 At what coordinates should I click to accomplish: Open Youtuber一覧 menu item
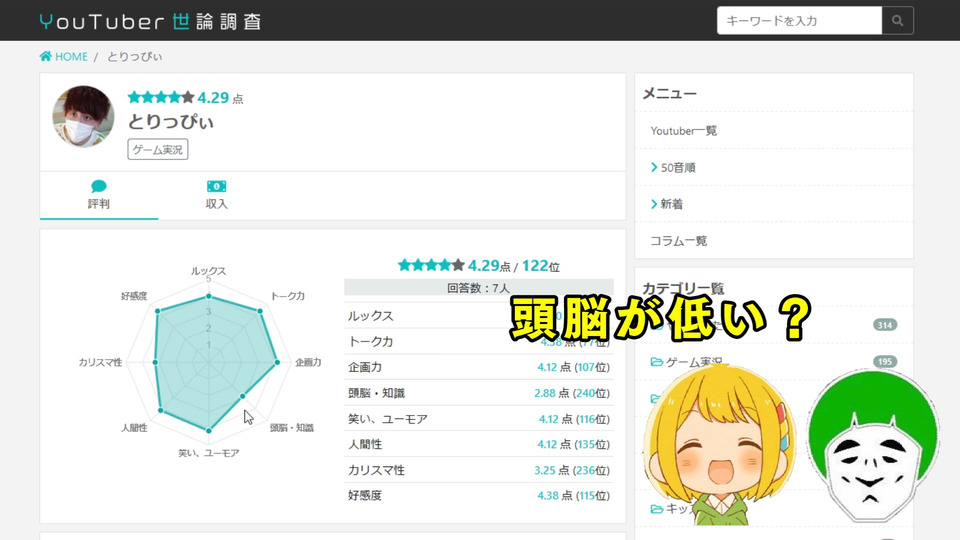pyautogui.click(x=683, y=130)
